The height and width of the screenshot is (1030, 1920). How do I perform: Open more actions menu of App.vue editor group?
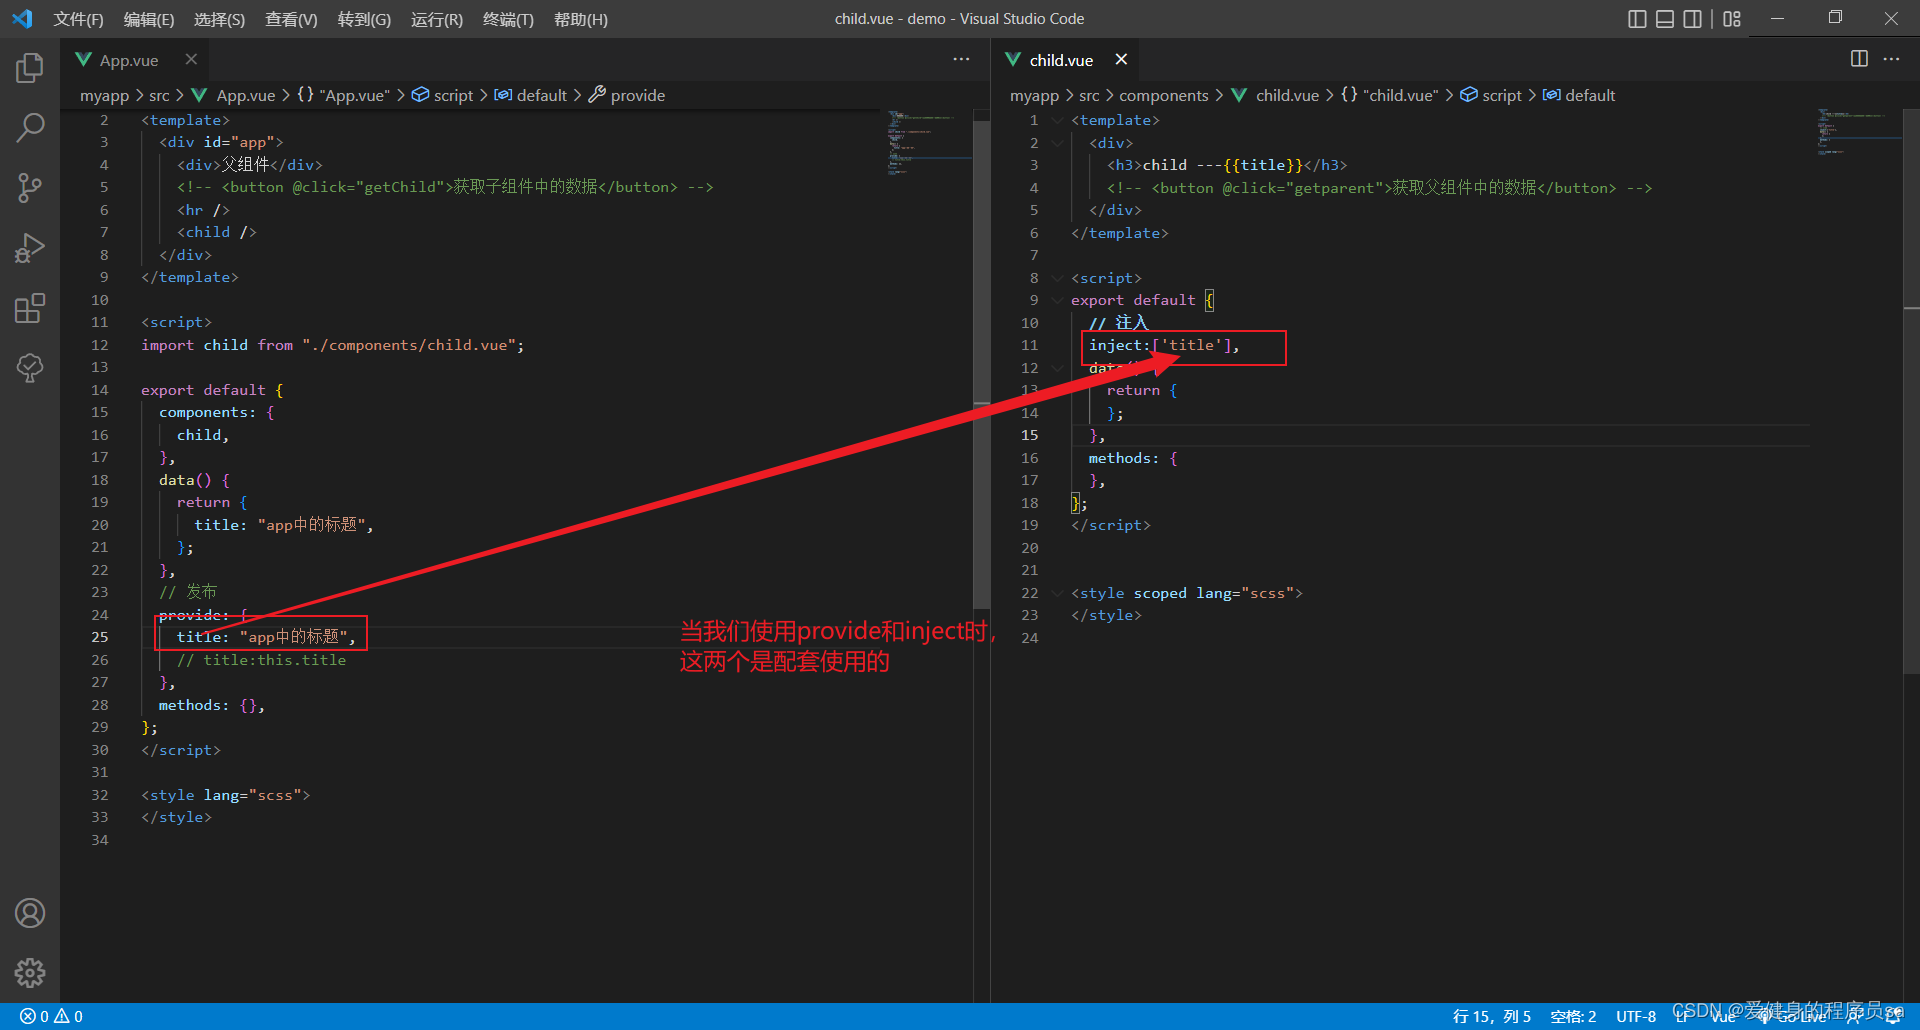coord(961,59)
